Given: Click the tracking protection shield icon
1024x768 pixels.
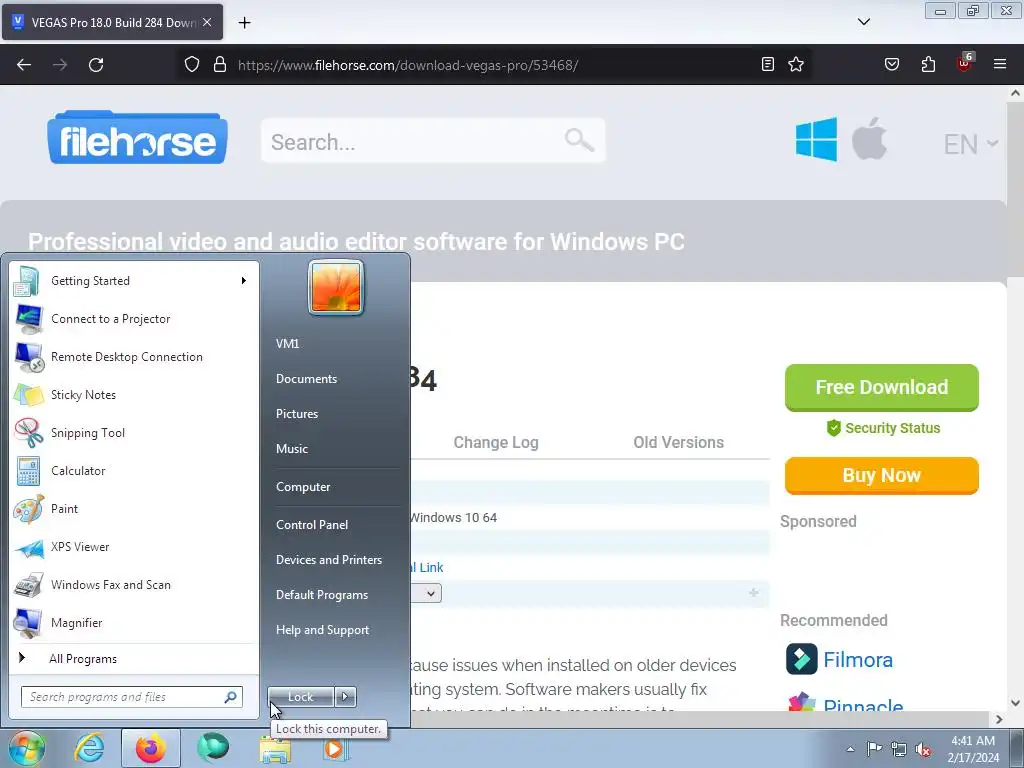Looking at the screenshot, I should [x=191, y=65].
